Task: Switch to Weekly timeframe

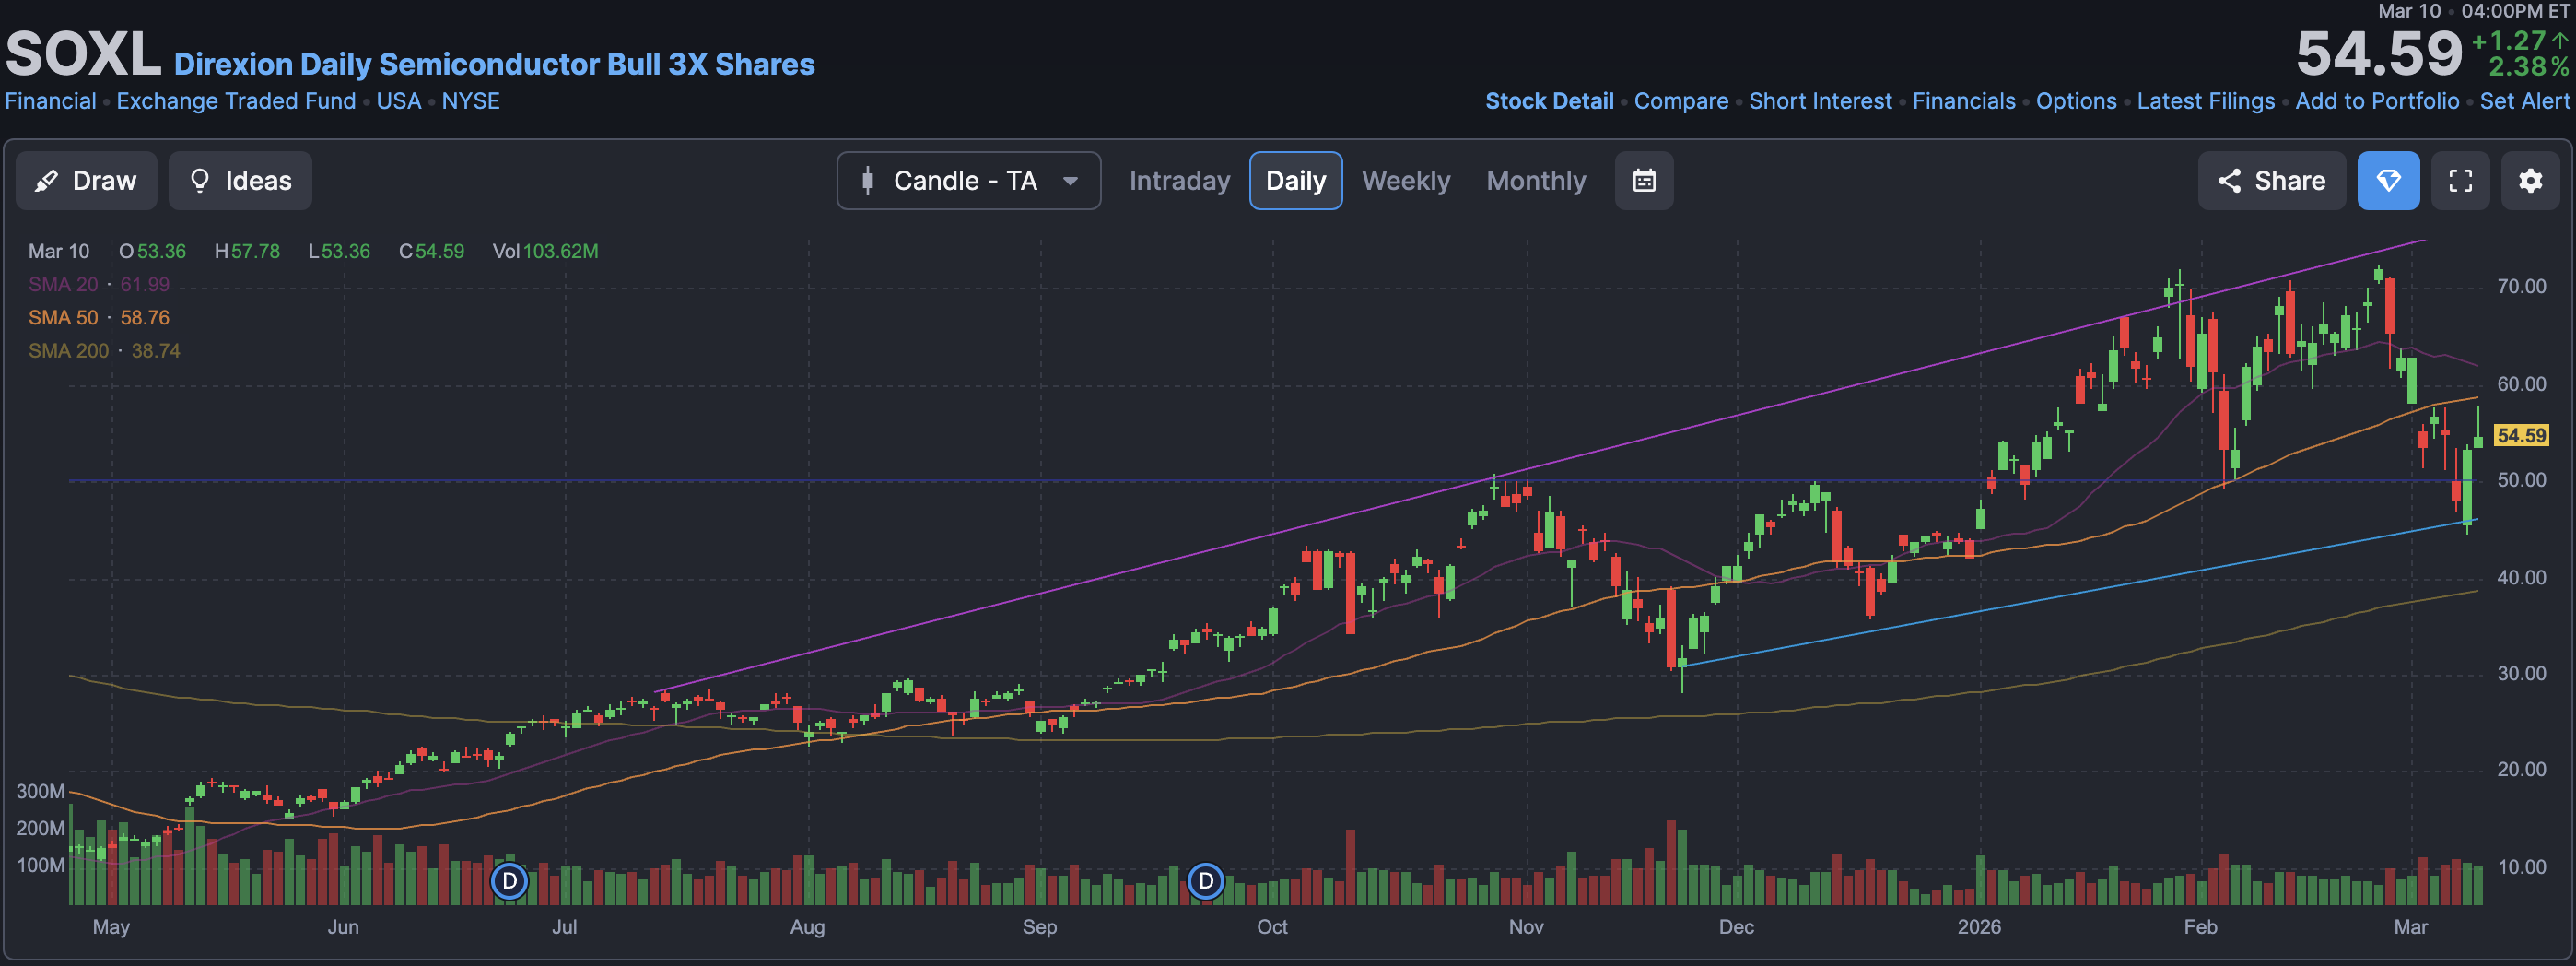Action: [x=1405, y=181]
